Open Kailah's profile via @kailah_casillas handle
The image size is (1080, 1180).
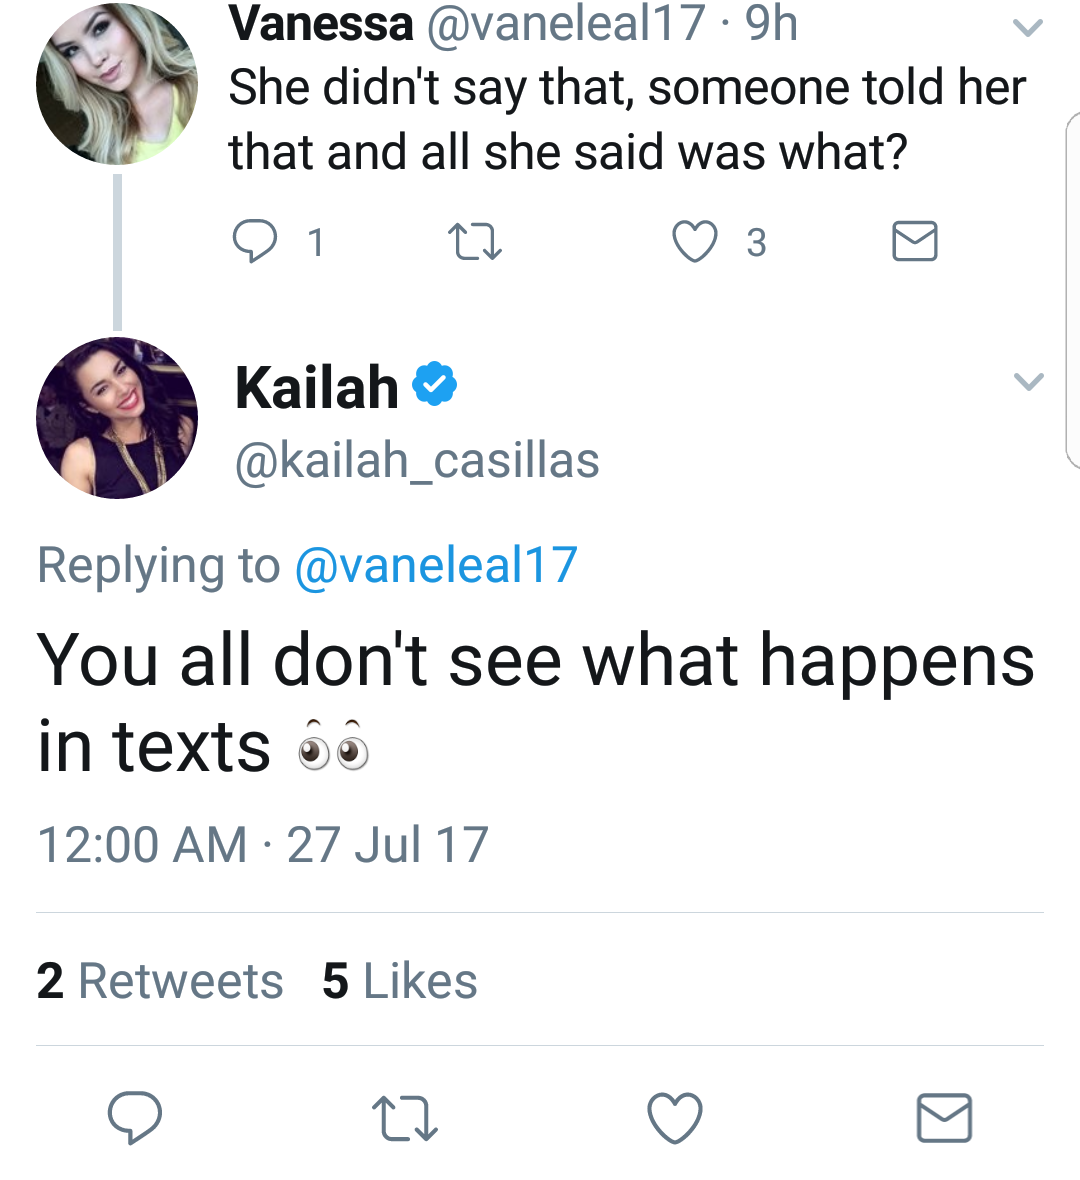pyautogui.click(x=417, y=461)
